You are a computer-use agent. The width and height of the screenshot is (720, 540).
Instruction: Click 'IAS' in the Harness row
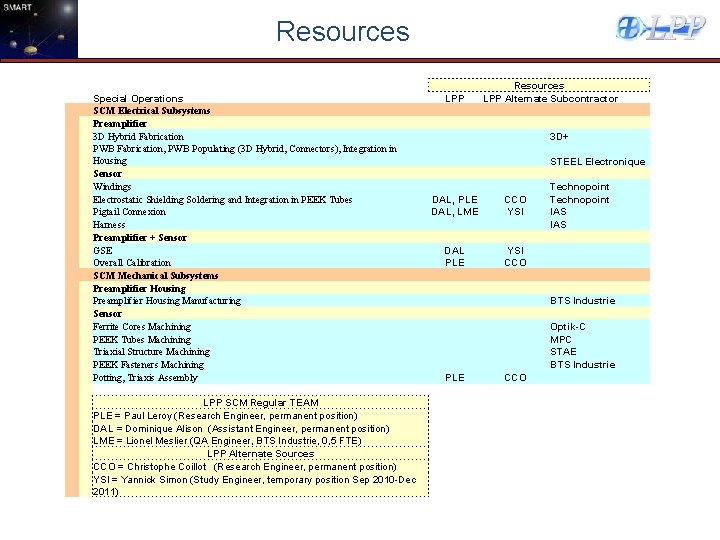(x=558, y=225)
